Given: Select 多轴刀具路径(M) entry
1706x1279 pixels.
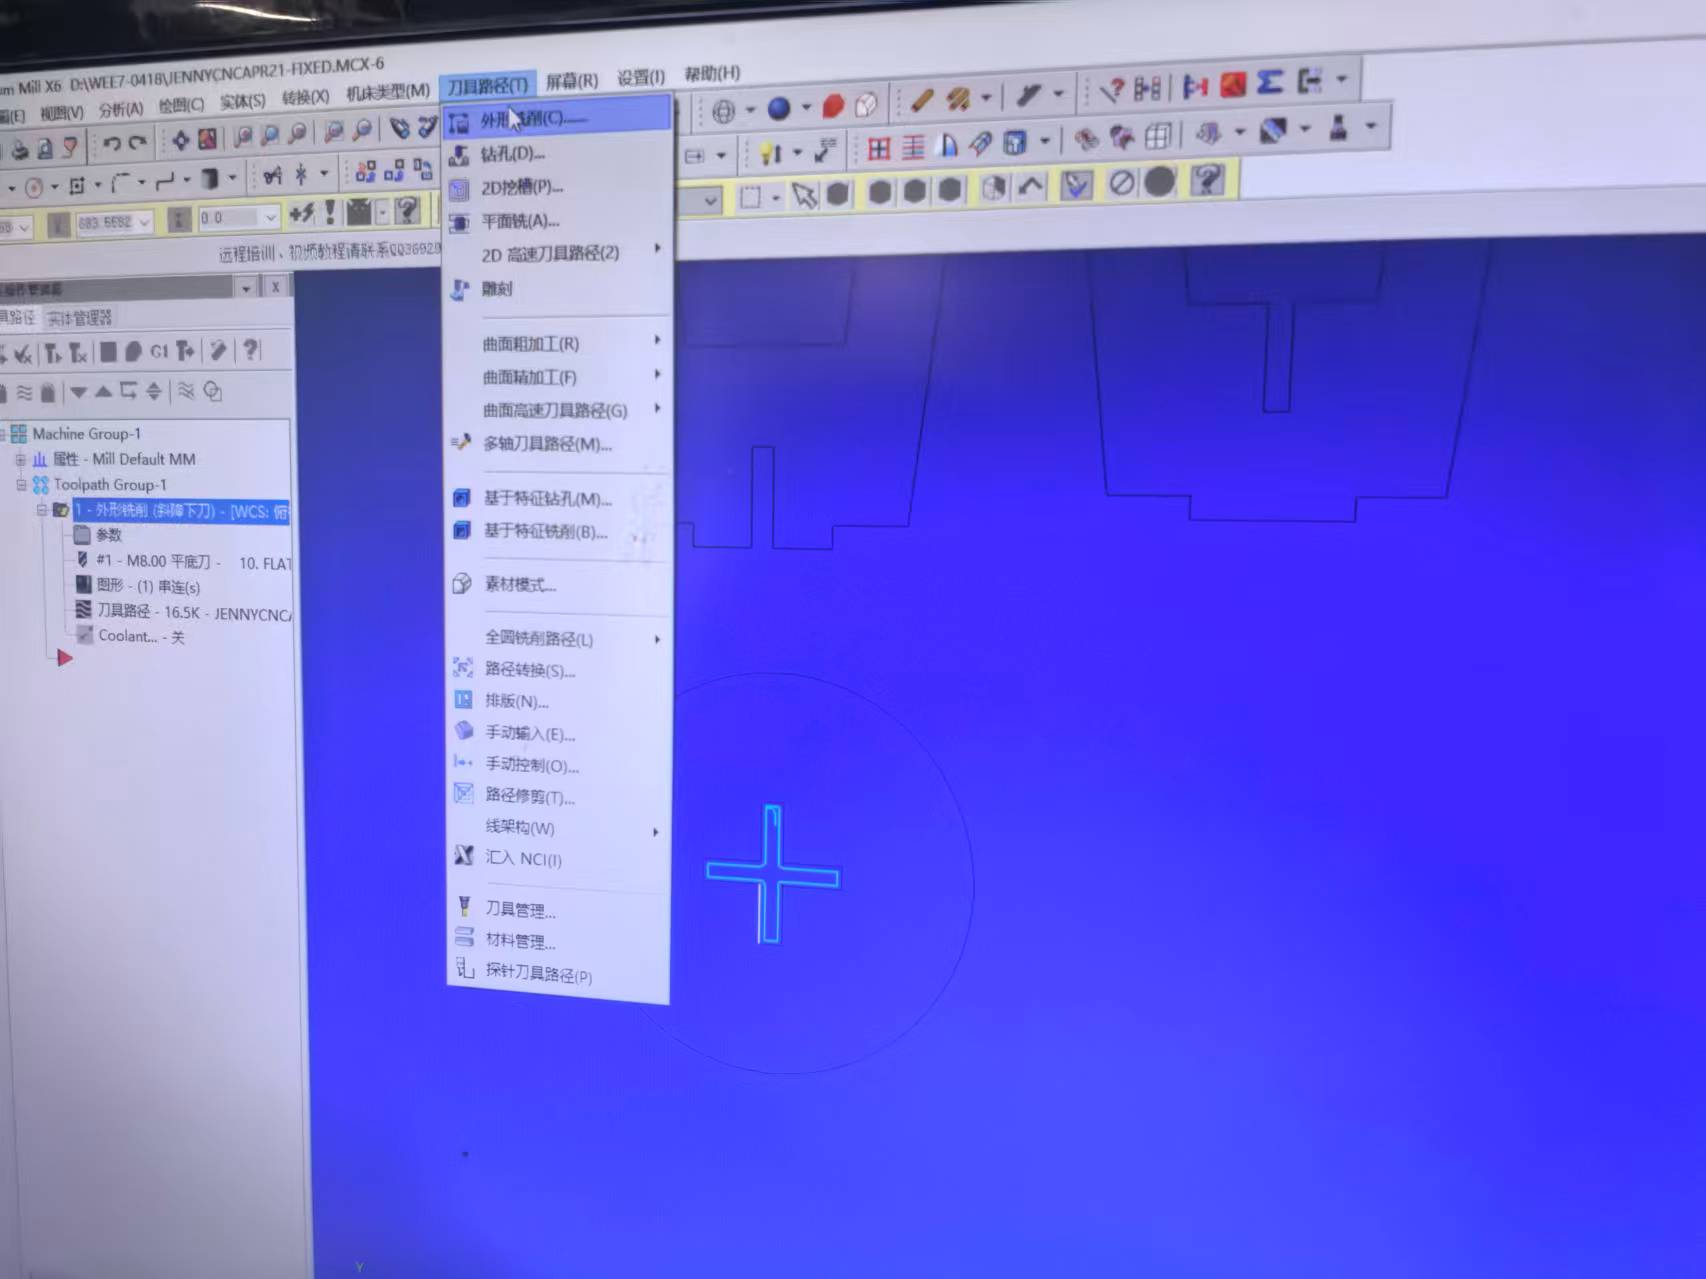Looking at the screenshot, I should 557,443.
